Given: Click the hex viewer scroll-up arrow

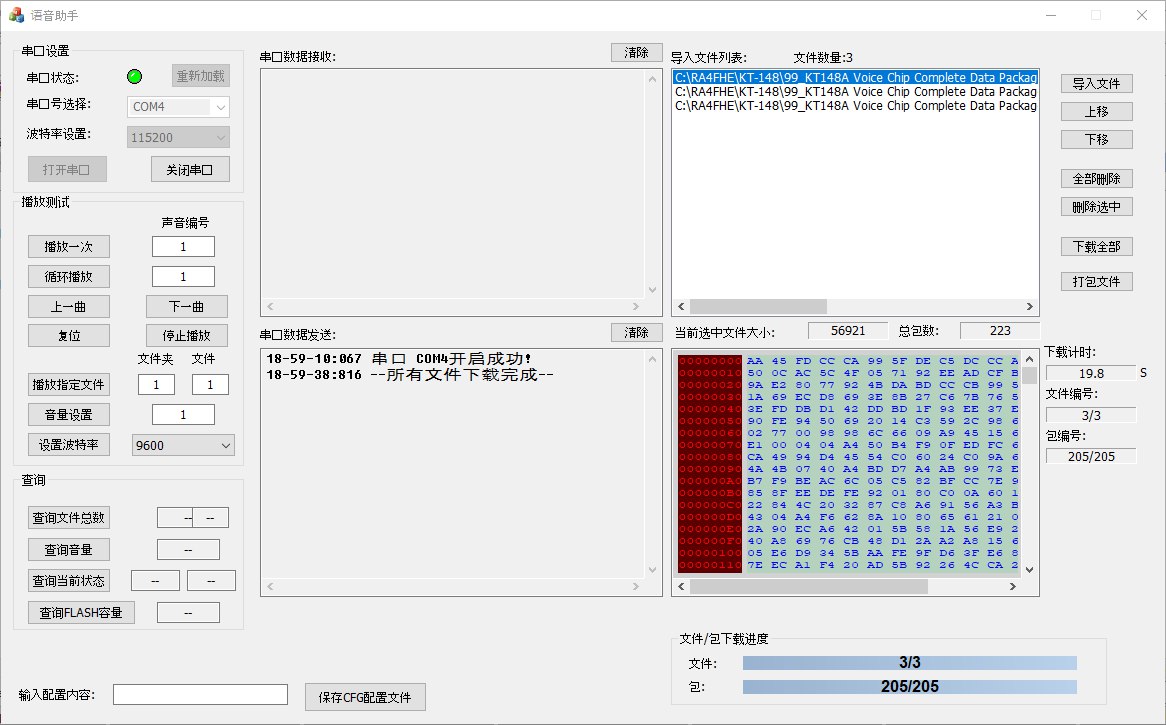Looking at the screenshot, I should coord(1030,359).
